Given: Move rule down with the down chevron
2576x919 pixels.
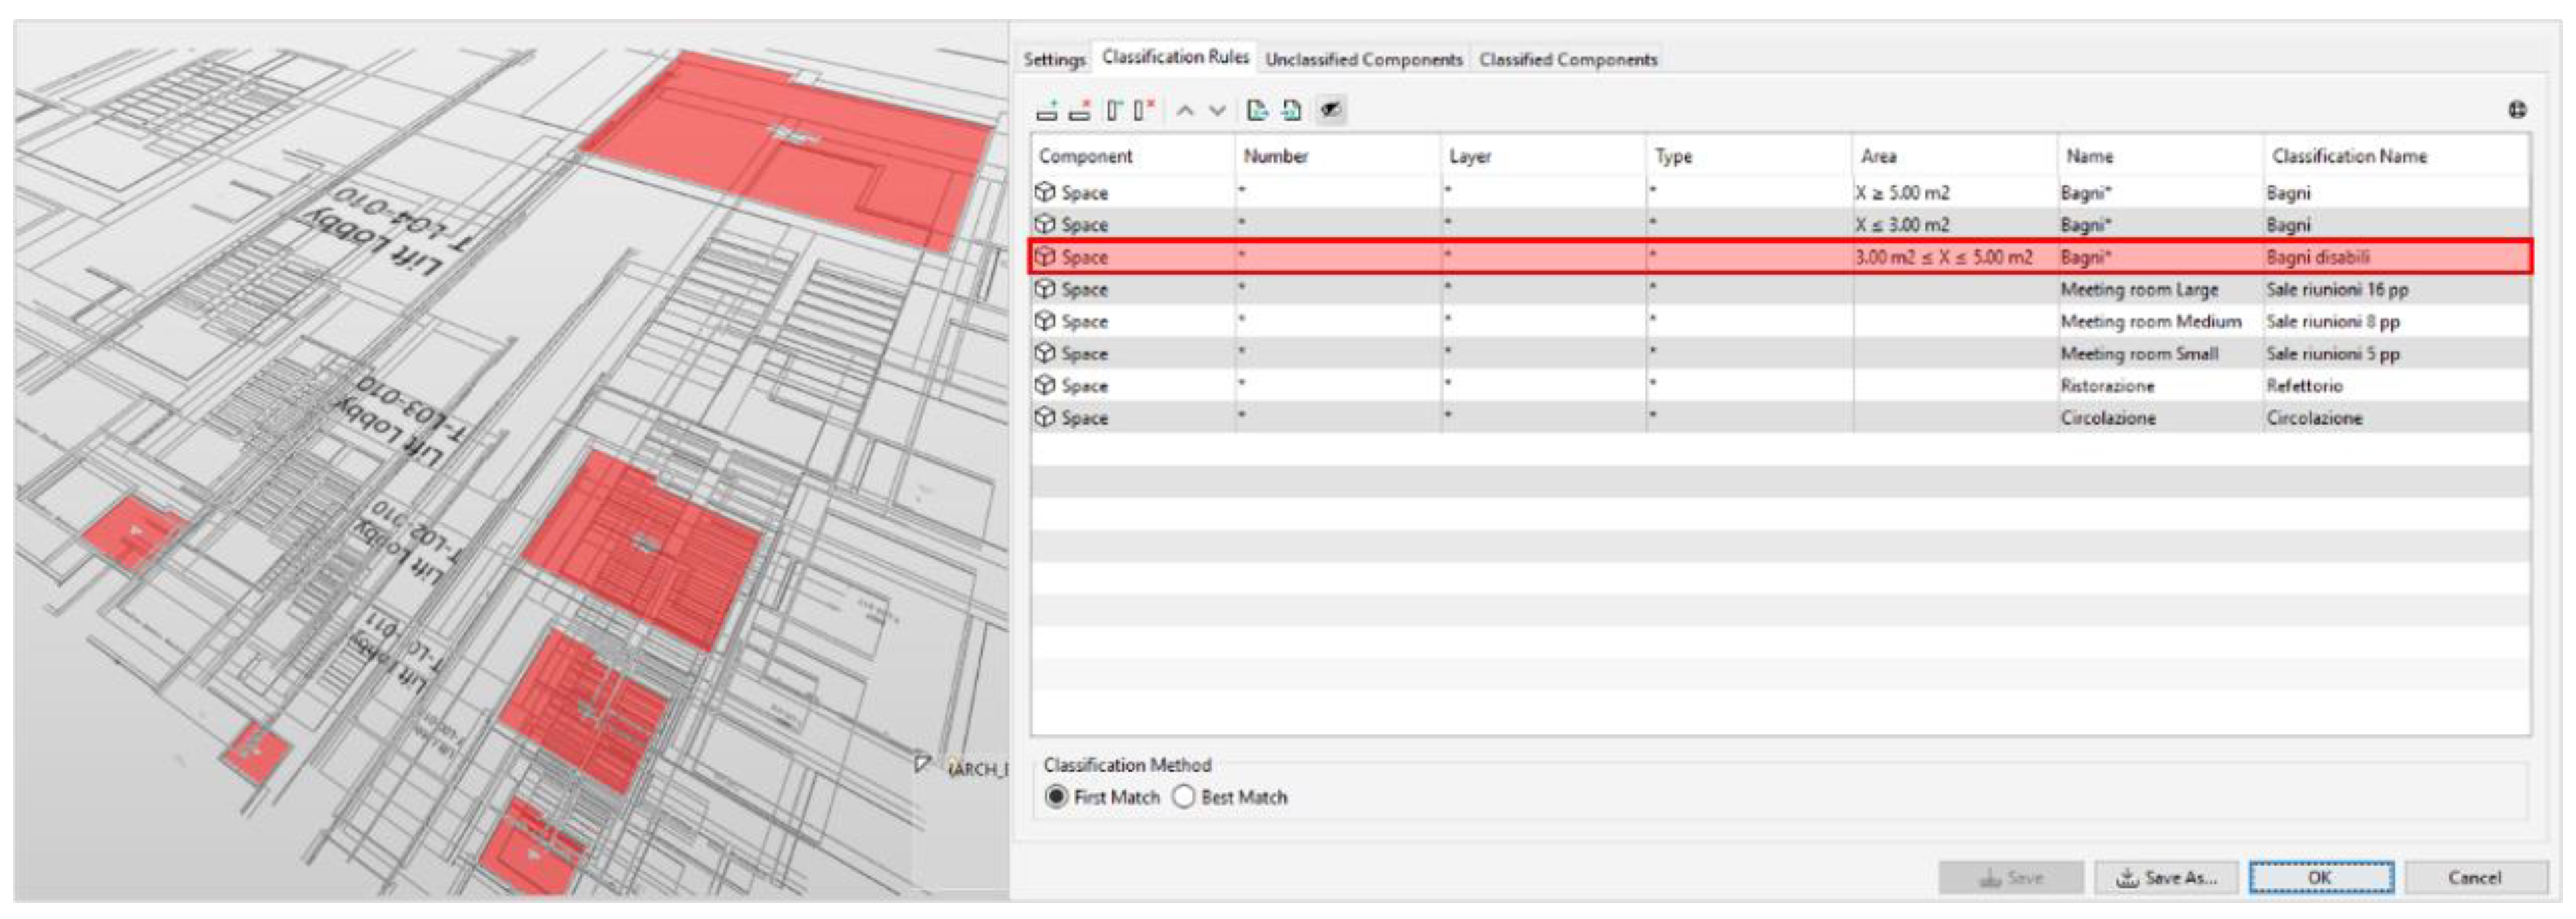Looking at the screenshot, I should click(1217, 111).
